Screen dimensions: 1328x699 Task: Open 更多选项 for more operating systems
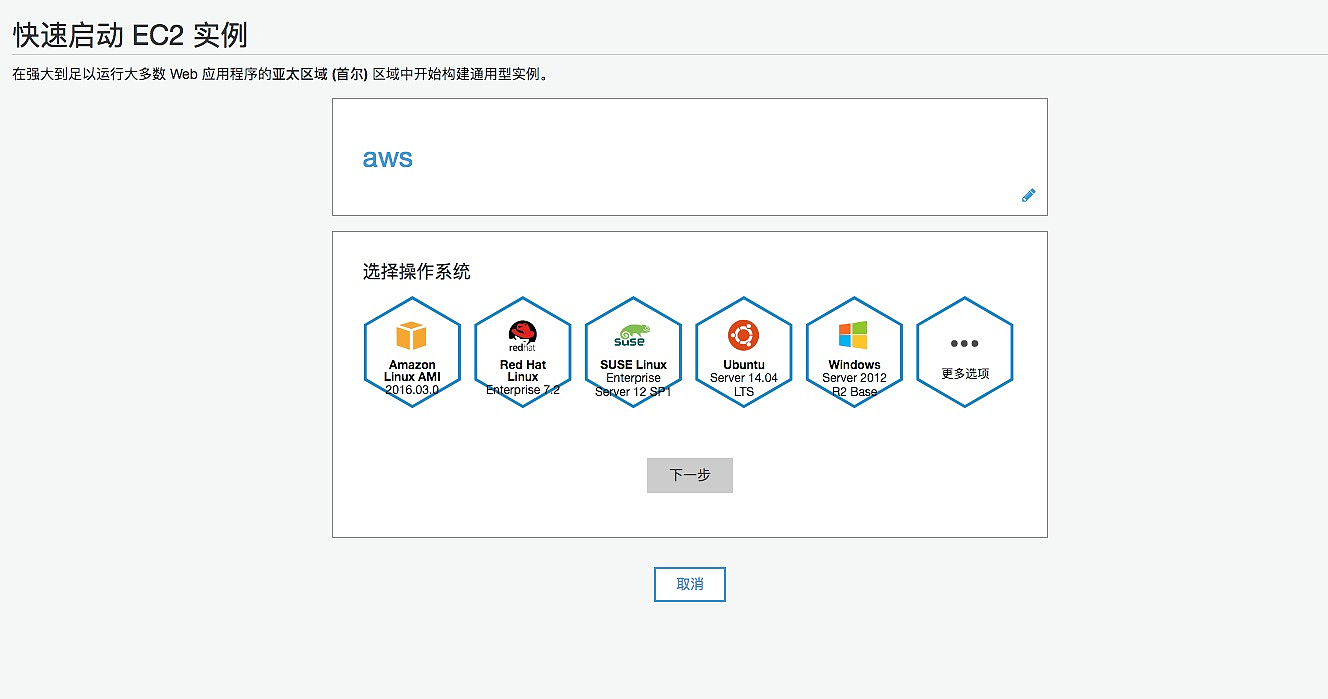[964, 352]
